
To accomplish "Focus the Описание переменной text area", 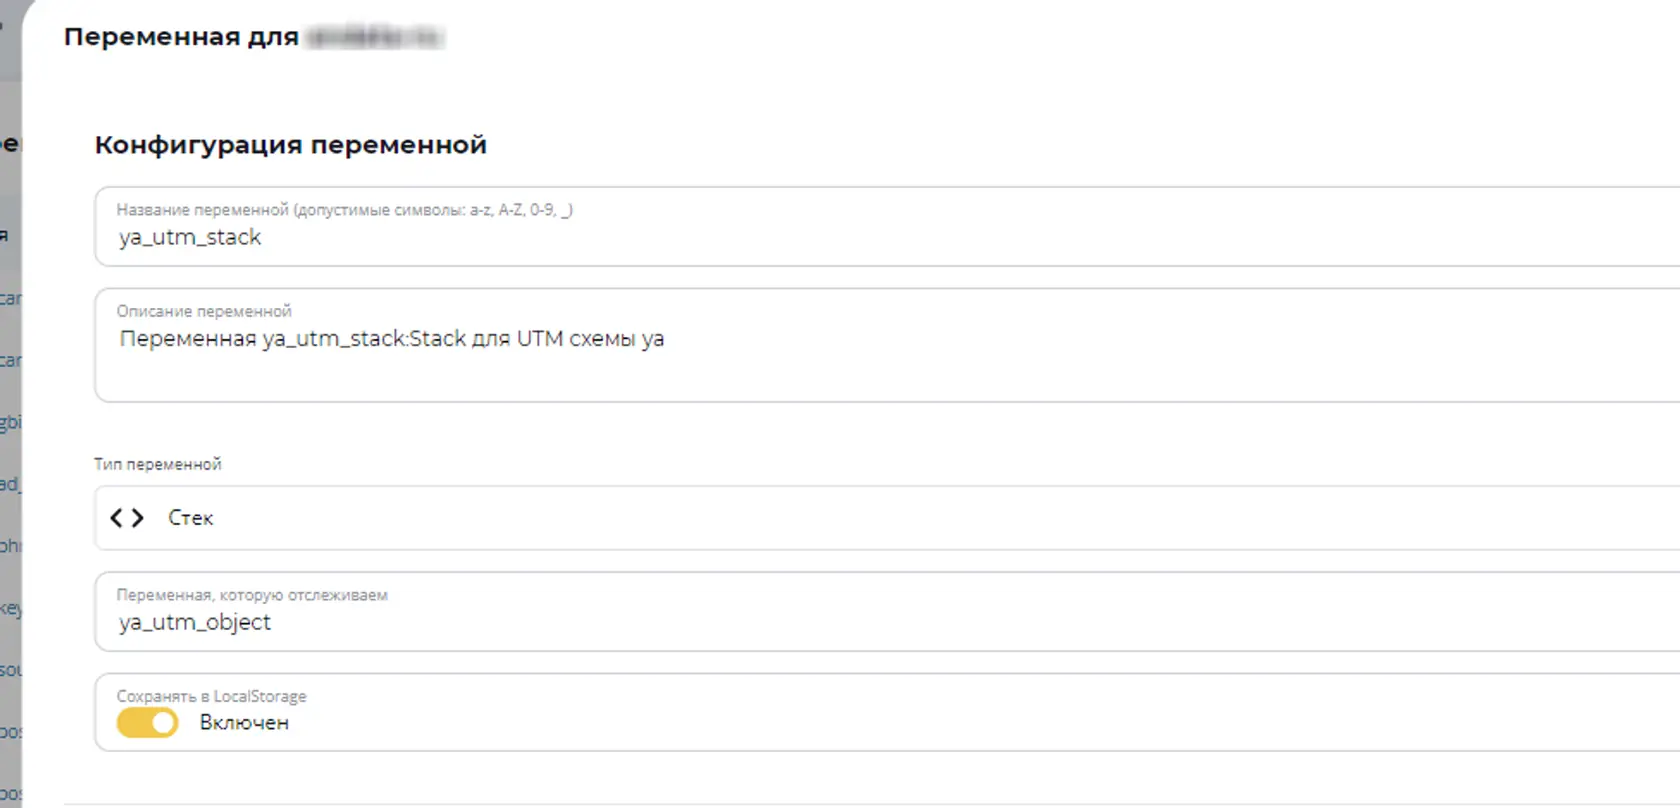I will (x=888, y=346).
